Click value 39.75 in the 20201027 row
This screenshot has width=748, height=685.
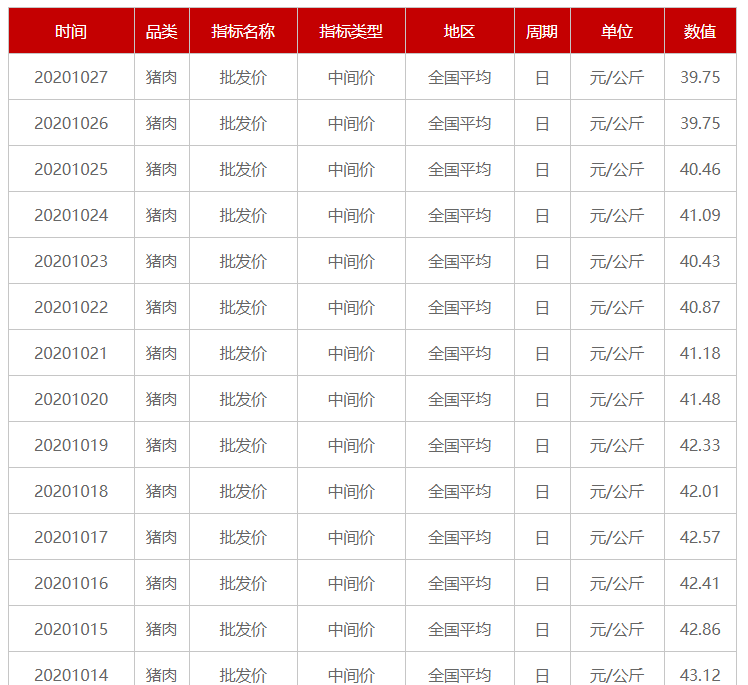700,77
